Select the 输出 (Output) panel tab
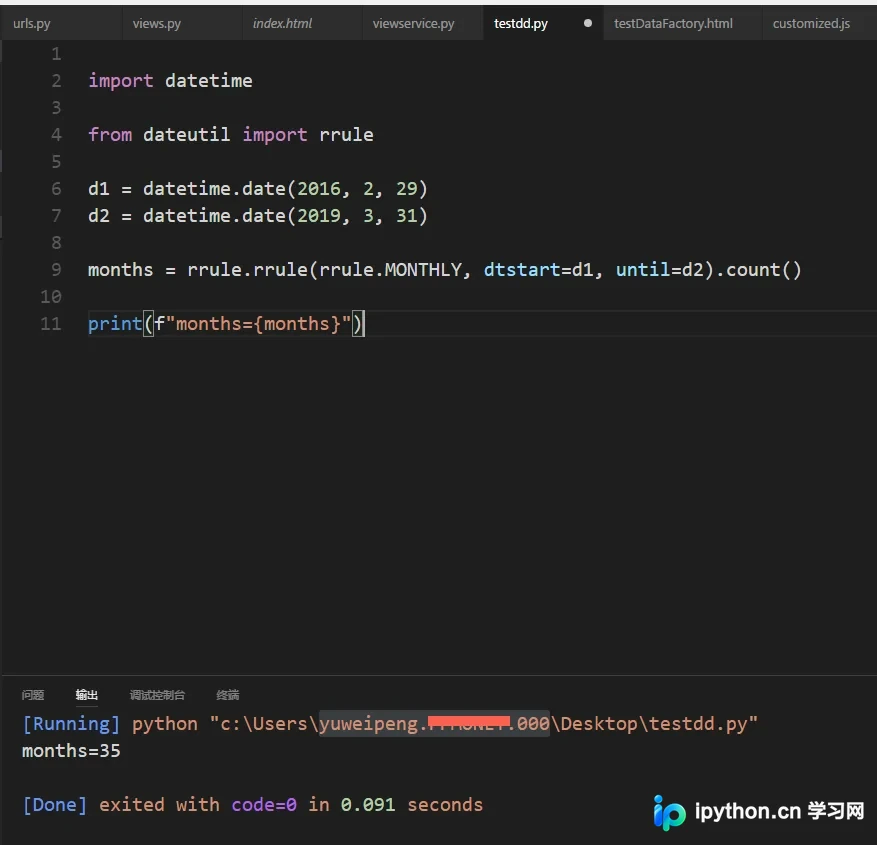877x845 pixels. coord(87,695)
